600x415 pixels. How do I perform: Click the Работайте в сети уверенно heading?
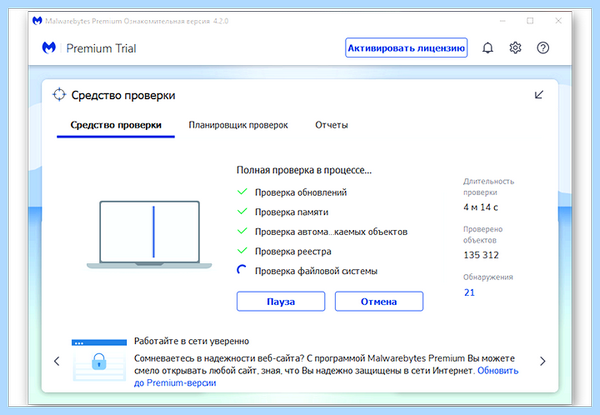[x=191, y=341]
